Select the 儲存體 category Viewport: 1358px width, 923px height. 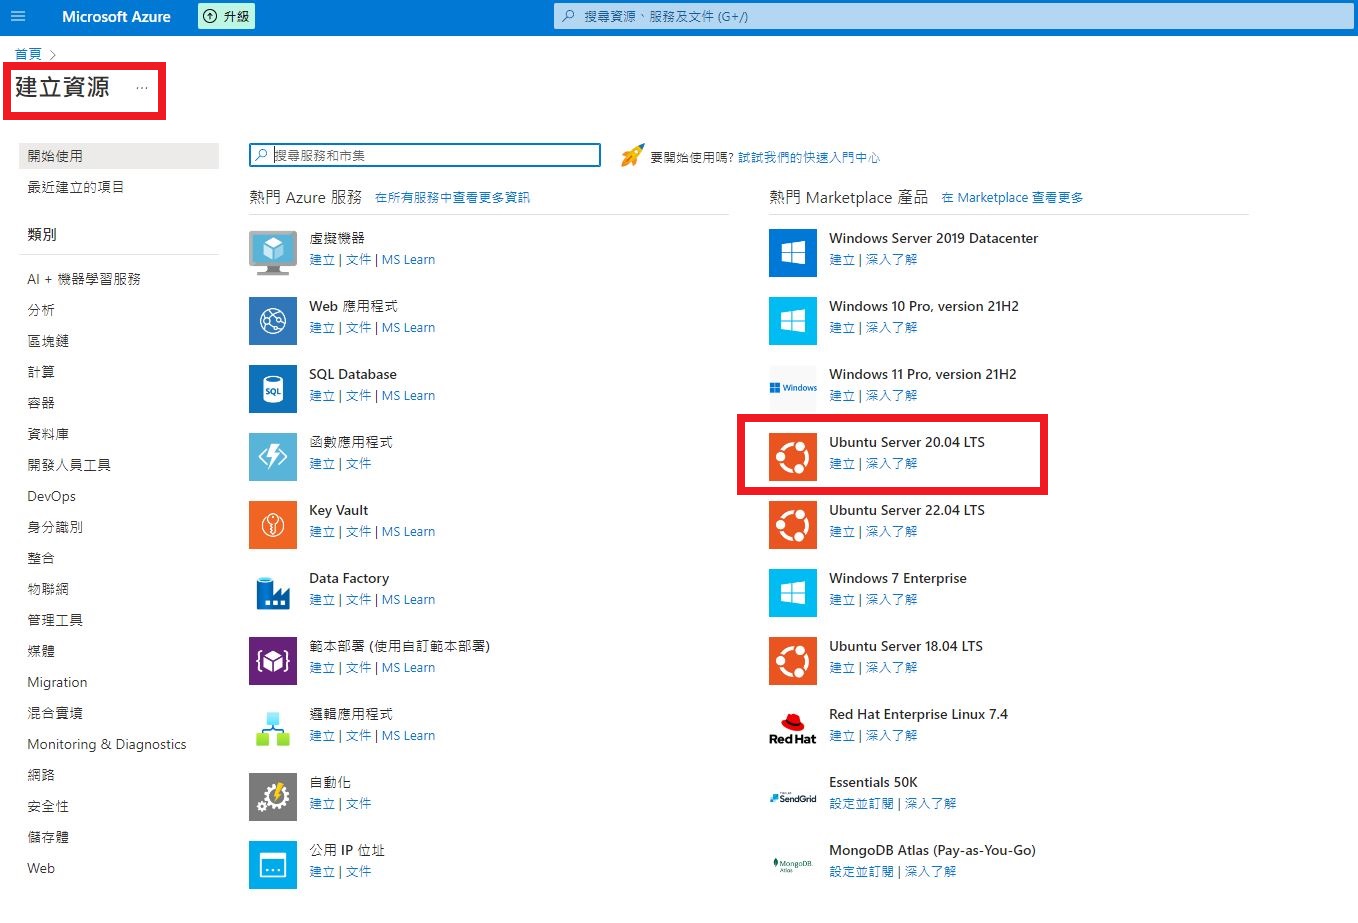click(48, 837)
